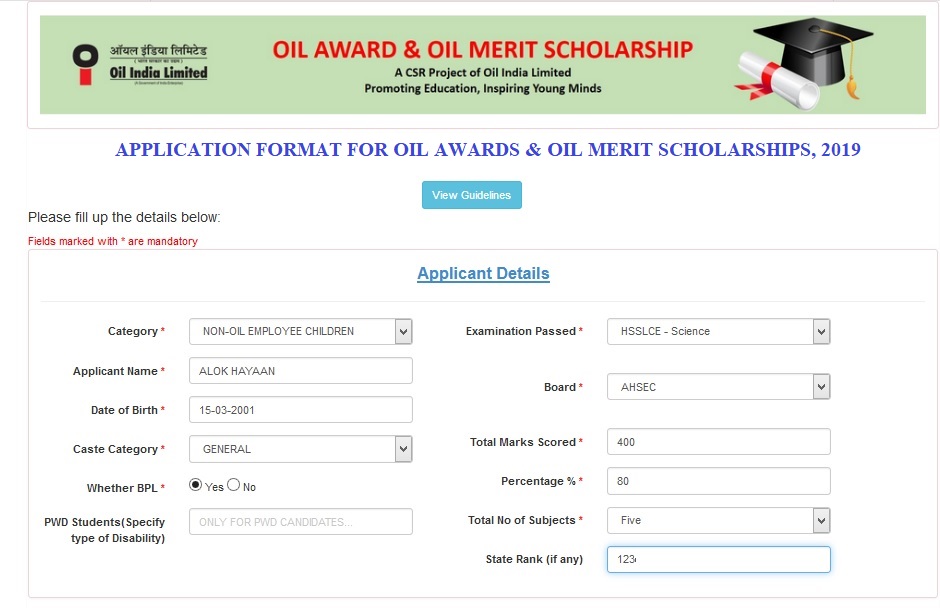
Task: Click the Applicant Details heading link
Action: point(483,273)
